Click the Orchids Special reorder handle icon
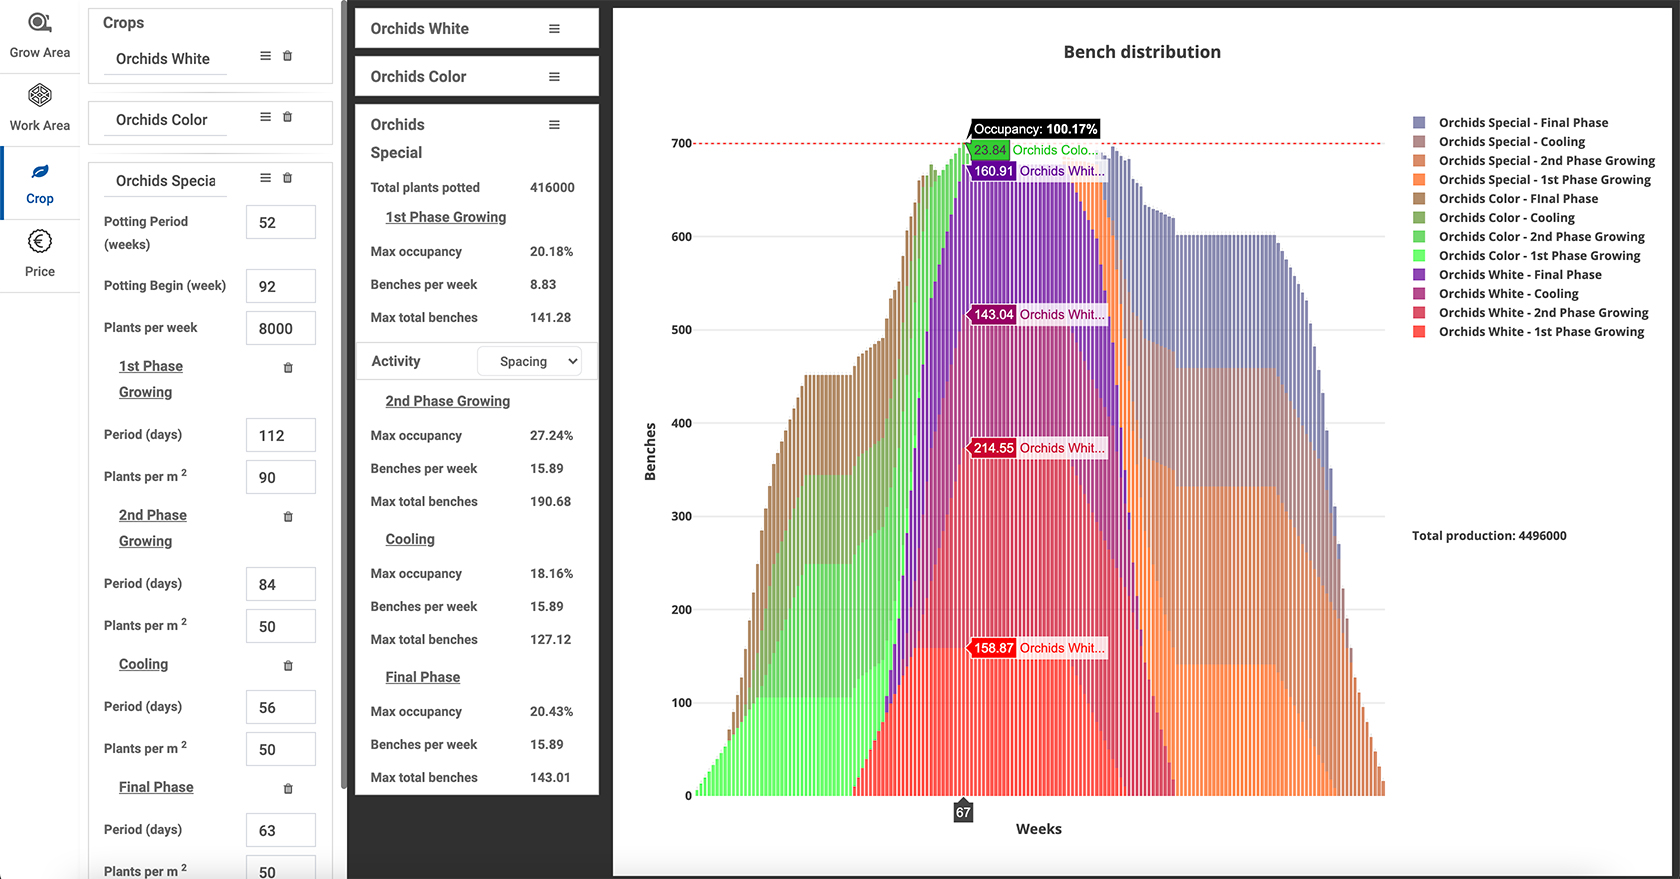The height and width of the screenshot is (879, 1680). pos(265,179)
